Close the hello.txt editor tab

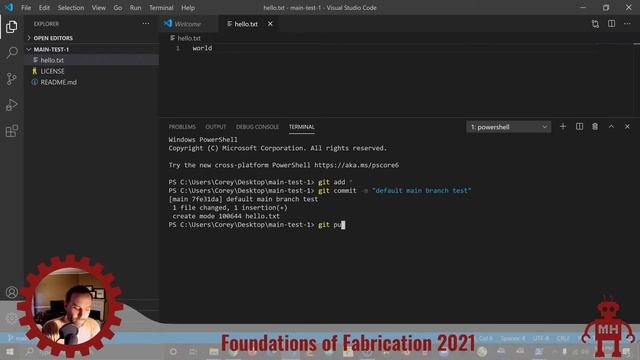(270, 24)
